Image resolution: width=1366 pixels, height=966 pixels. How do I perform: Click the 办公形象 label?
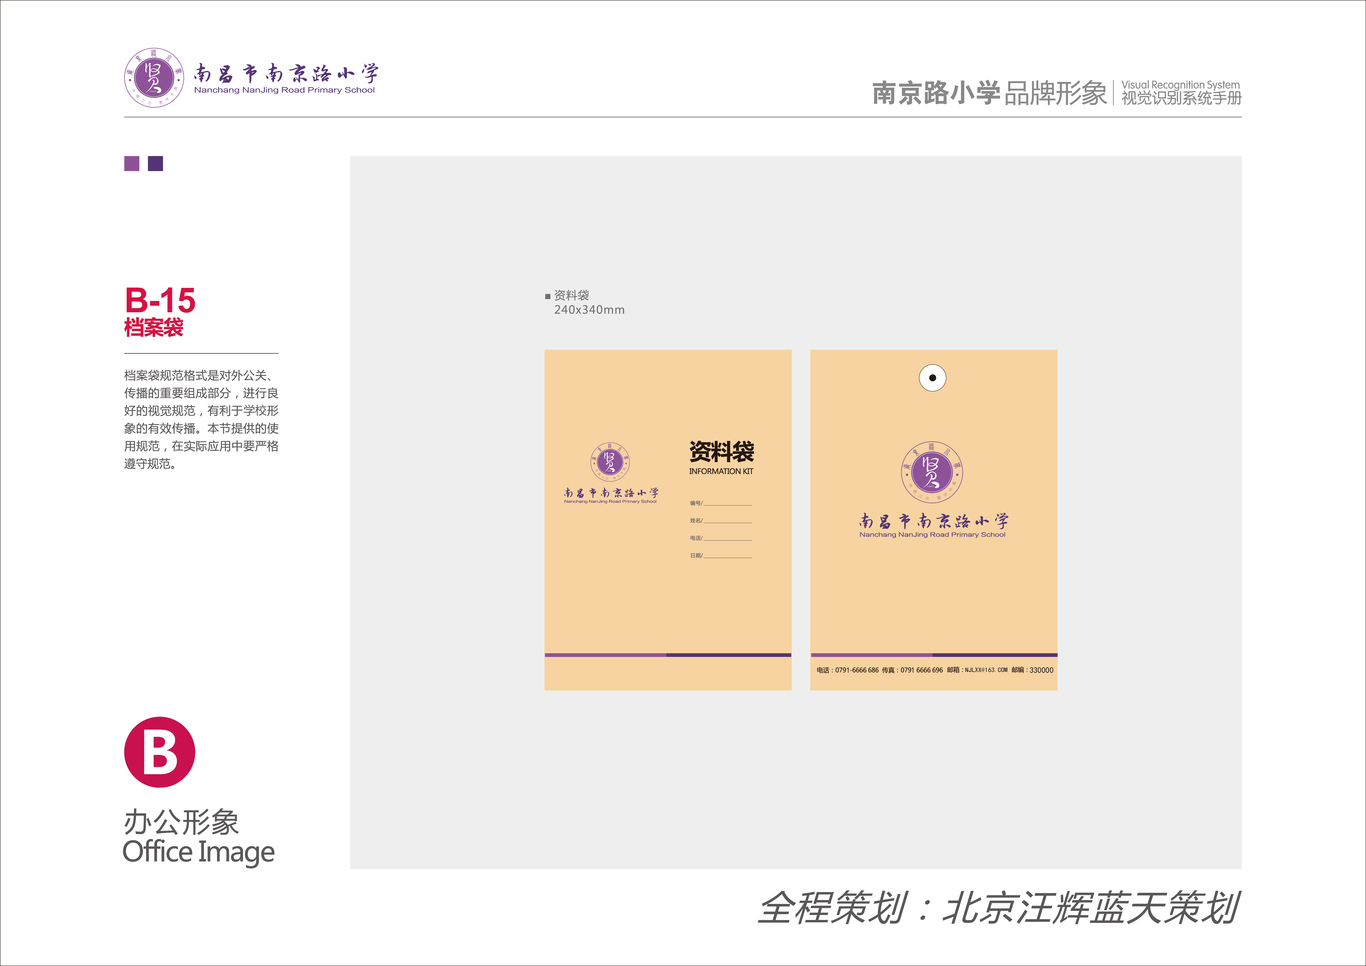coord(181,822)
